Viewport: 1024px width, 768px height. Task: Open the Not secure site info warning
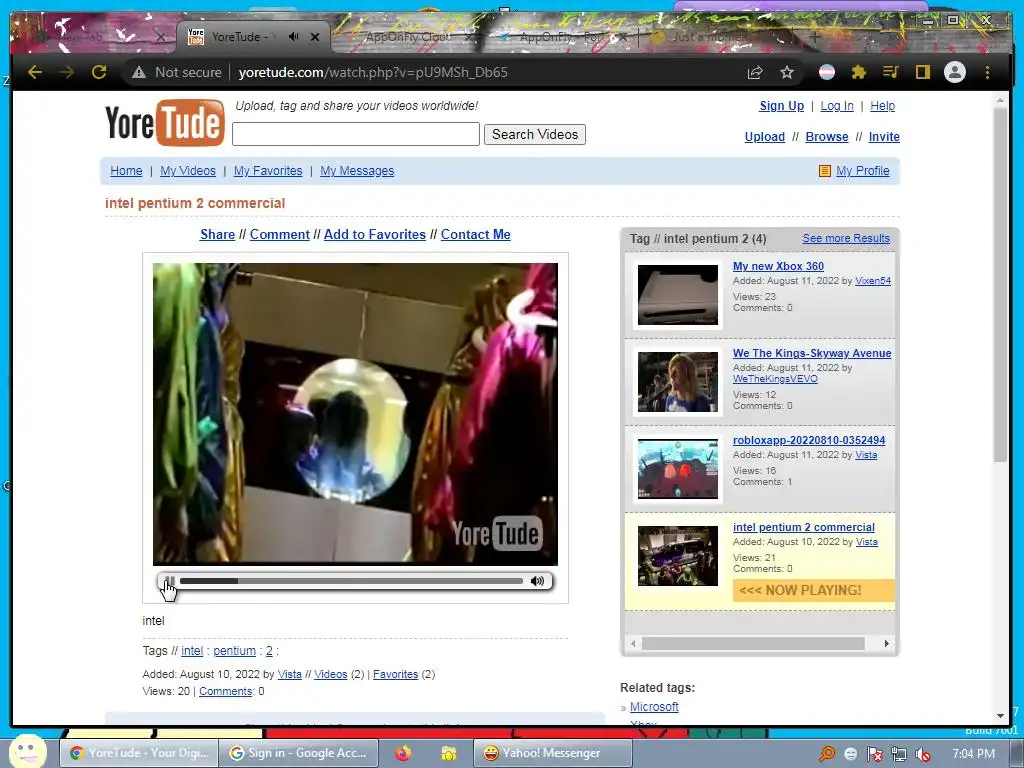pos(176,72)
